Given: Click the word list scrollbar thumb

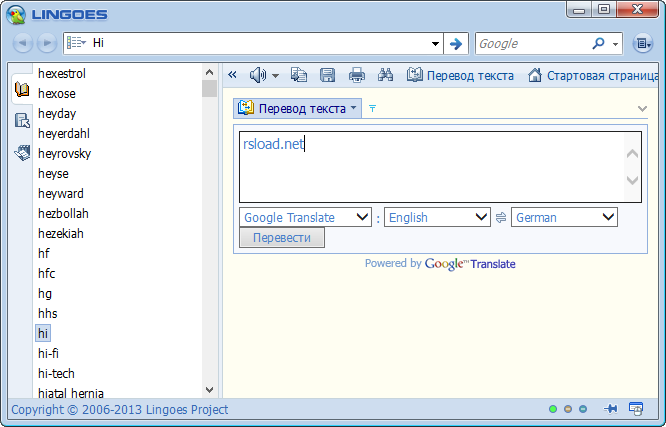Looking at the screenshot, I should (209, 88).
